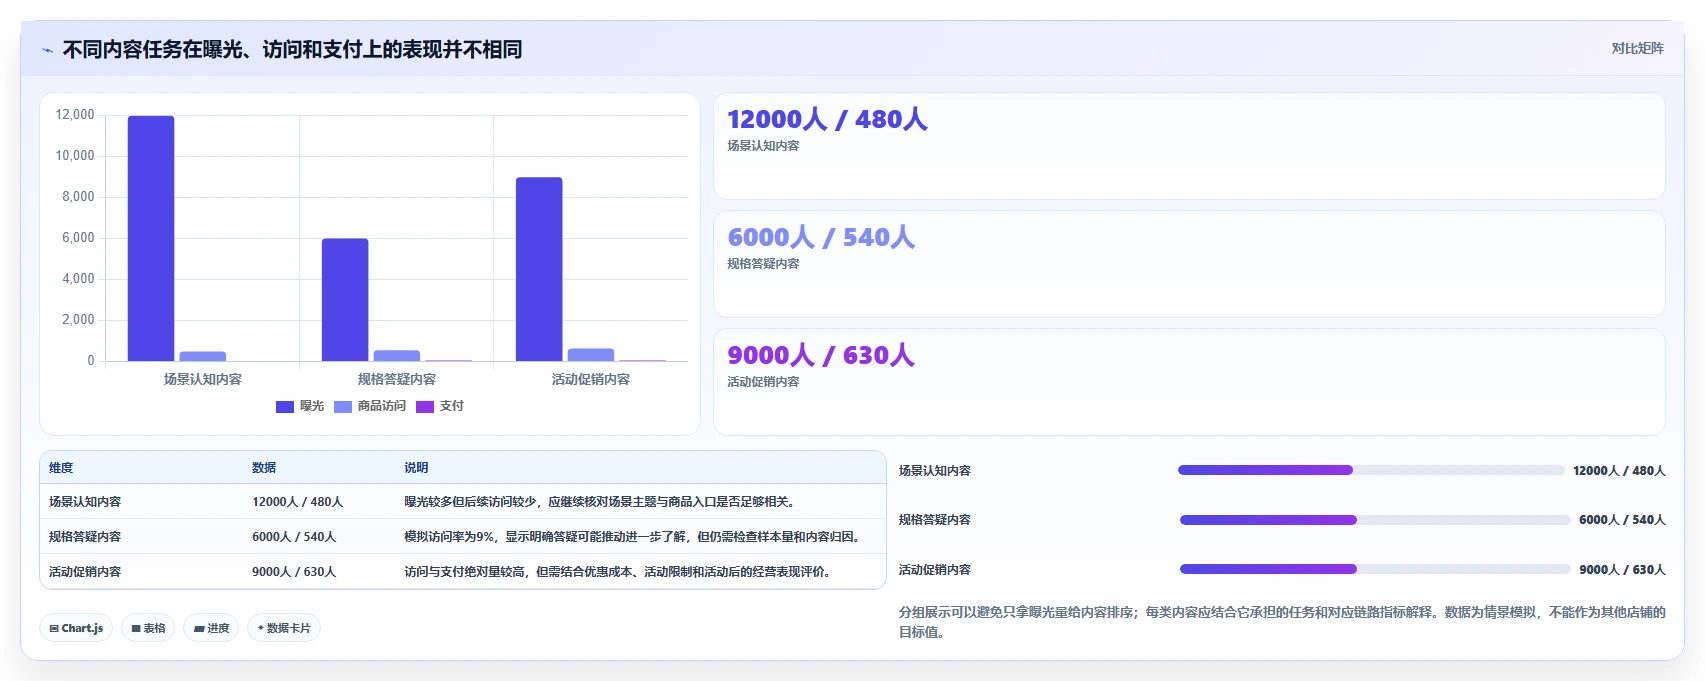Click the 6,000 y-axis tick label

(x=78, y=238)
